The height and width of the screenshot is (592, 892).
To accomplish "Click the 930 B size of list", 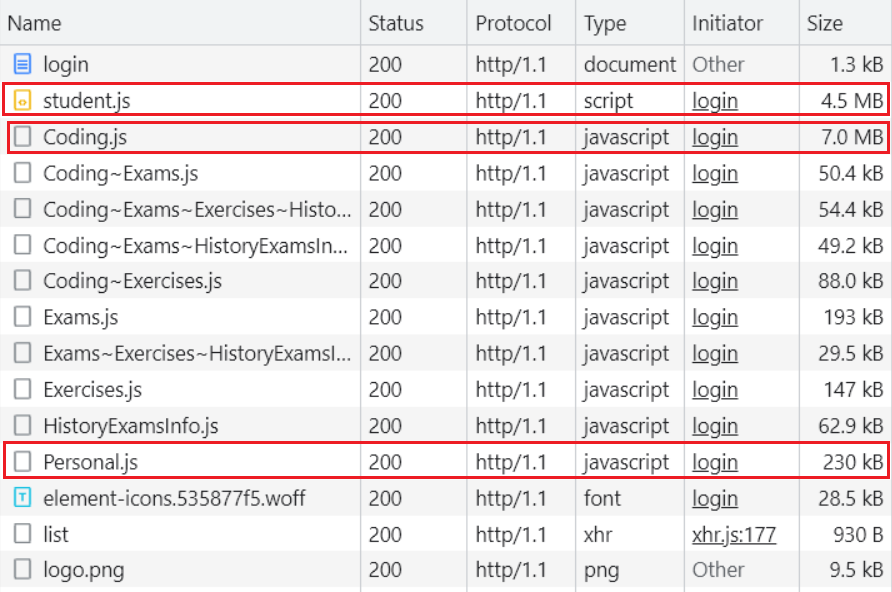I will 858,535.
